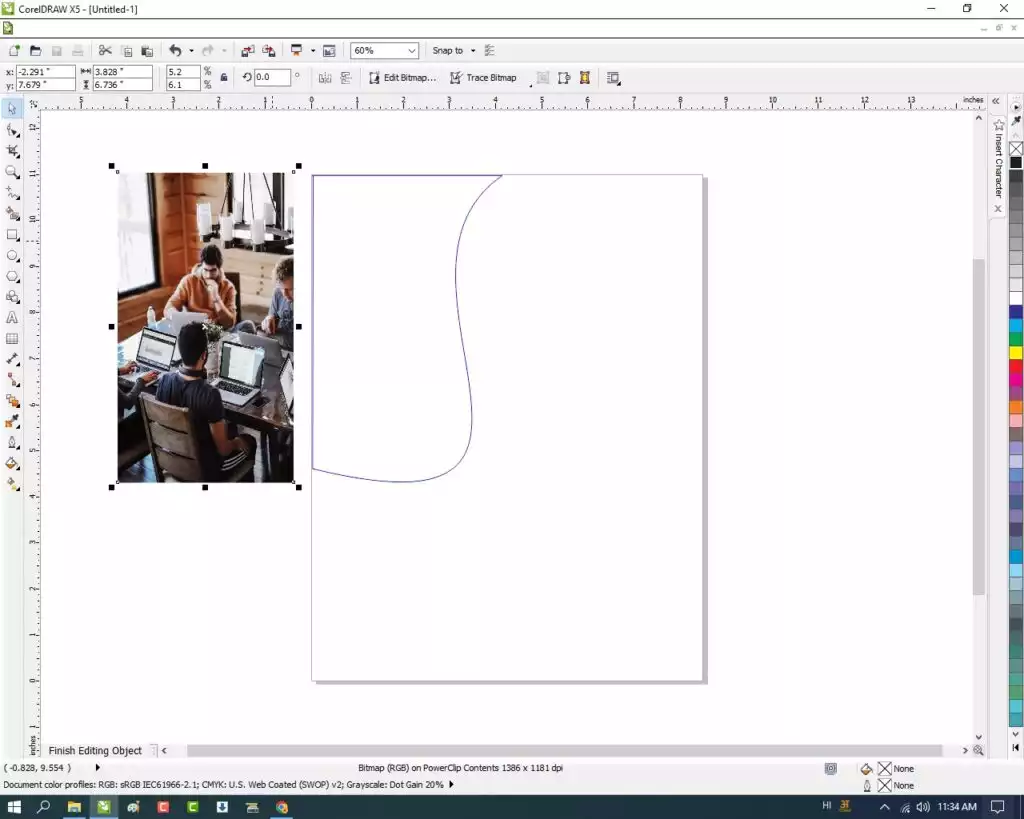
Task: Open Snap options icon
Action: click(x=489, y=50)
